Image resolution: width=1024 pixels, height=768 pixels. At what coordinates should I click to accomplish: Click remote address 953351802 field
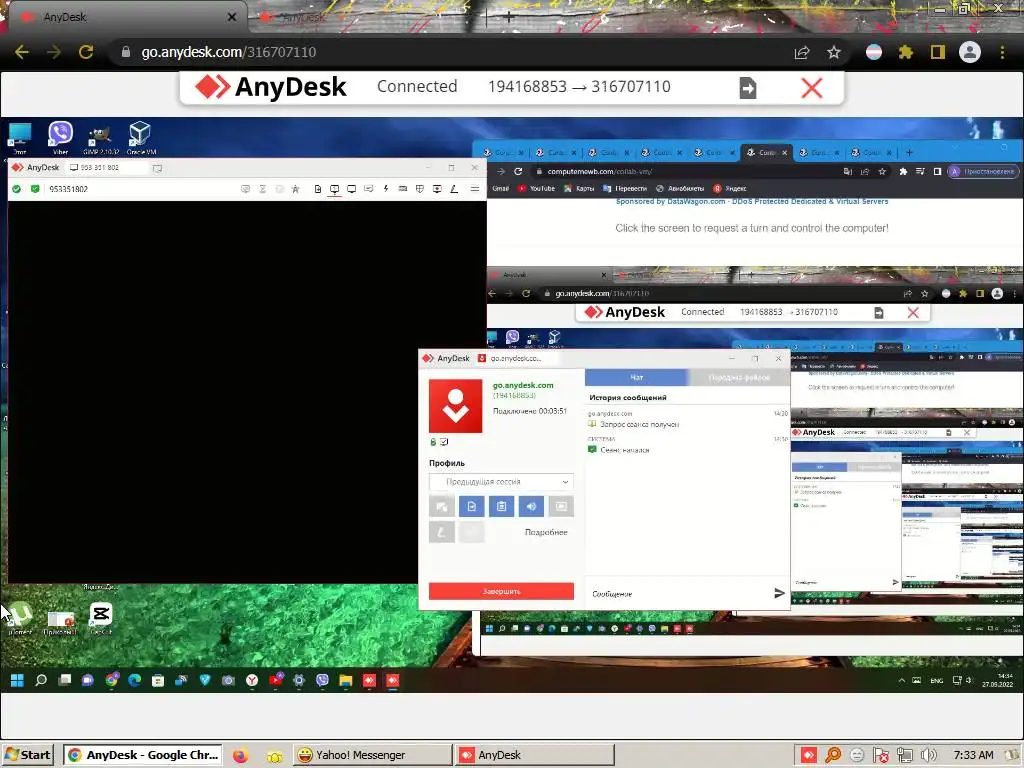point(69,189)
